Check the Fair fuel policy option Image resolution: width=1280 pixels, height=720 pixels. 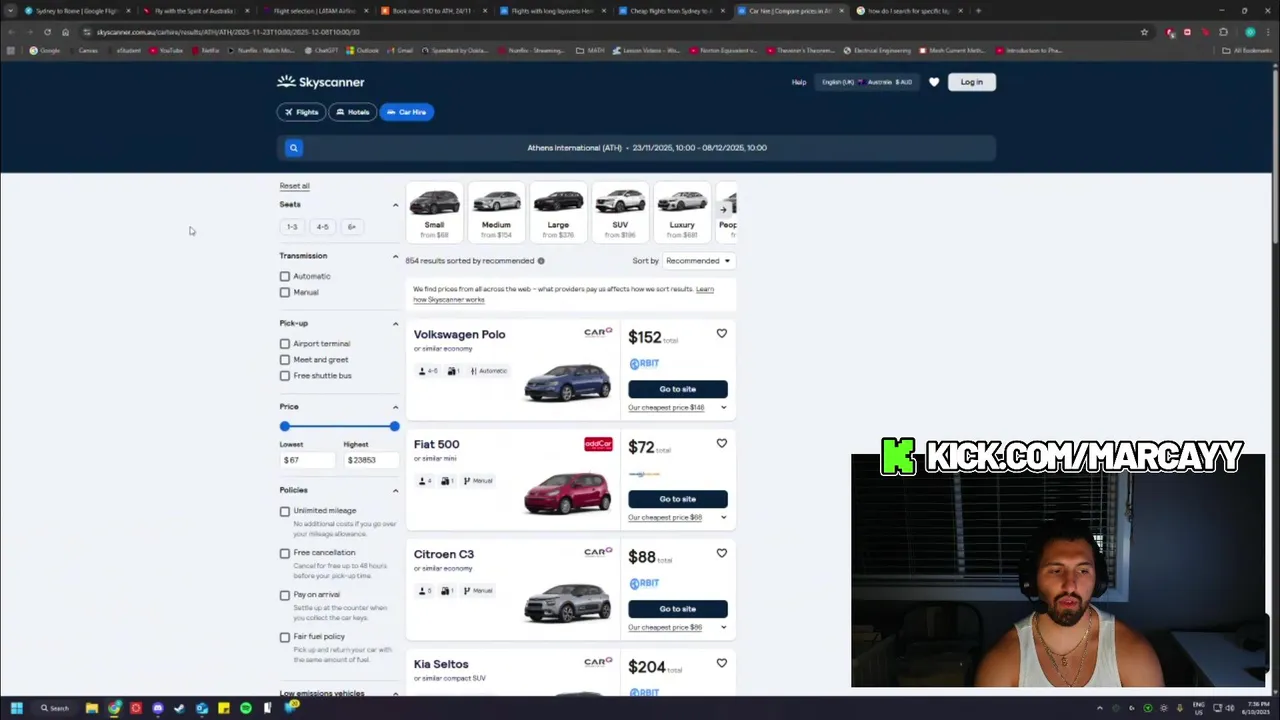pos(285,637)
